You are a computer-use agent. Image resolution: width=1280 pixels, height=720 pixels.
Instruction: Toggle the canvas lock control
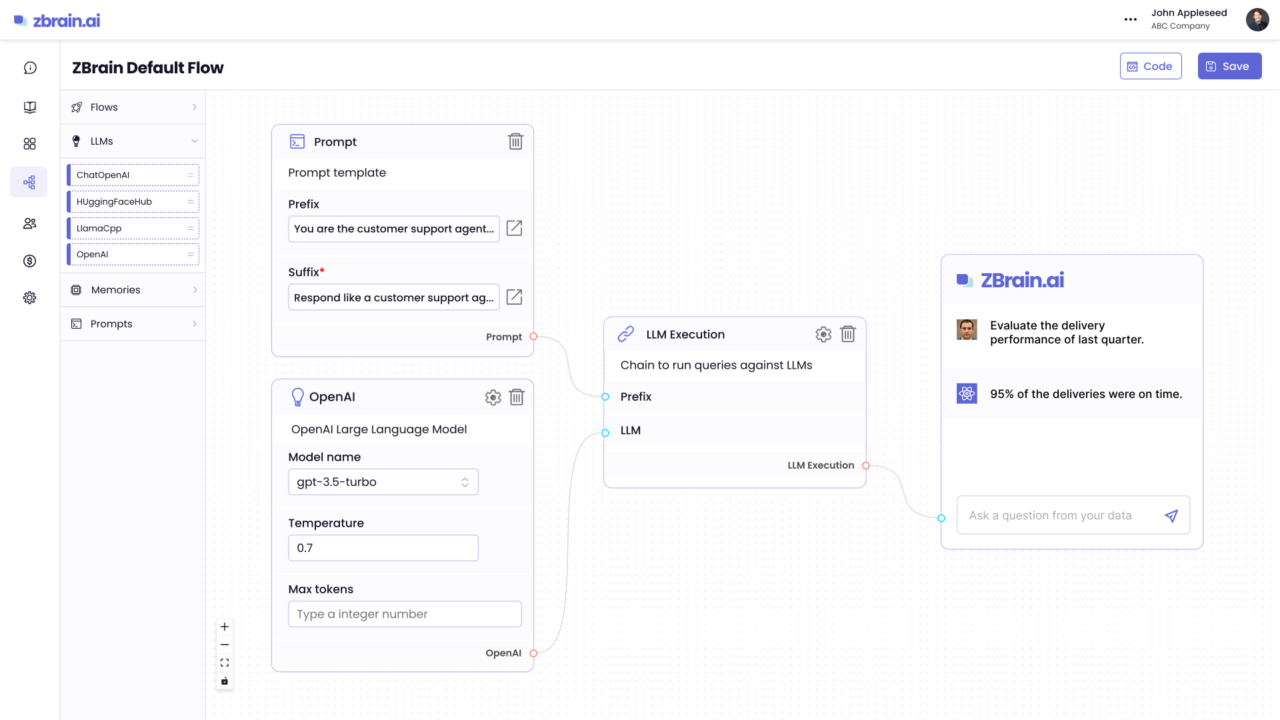pos(224,680)
